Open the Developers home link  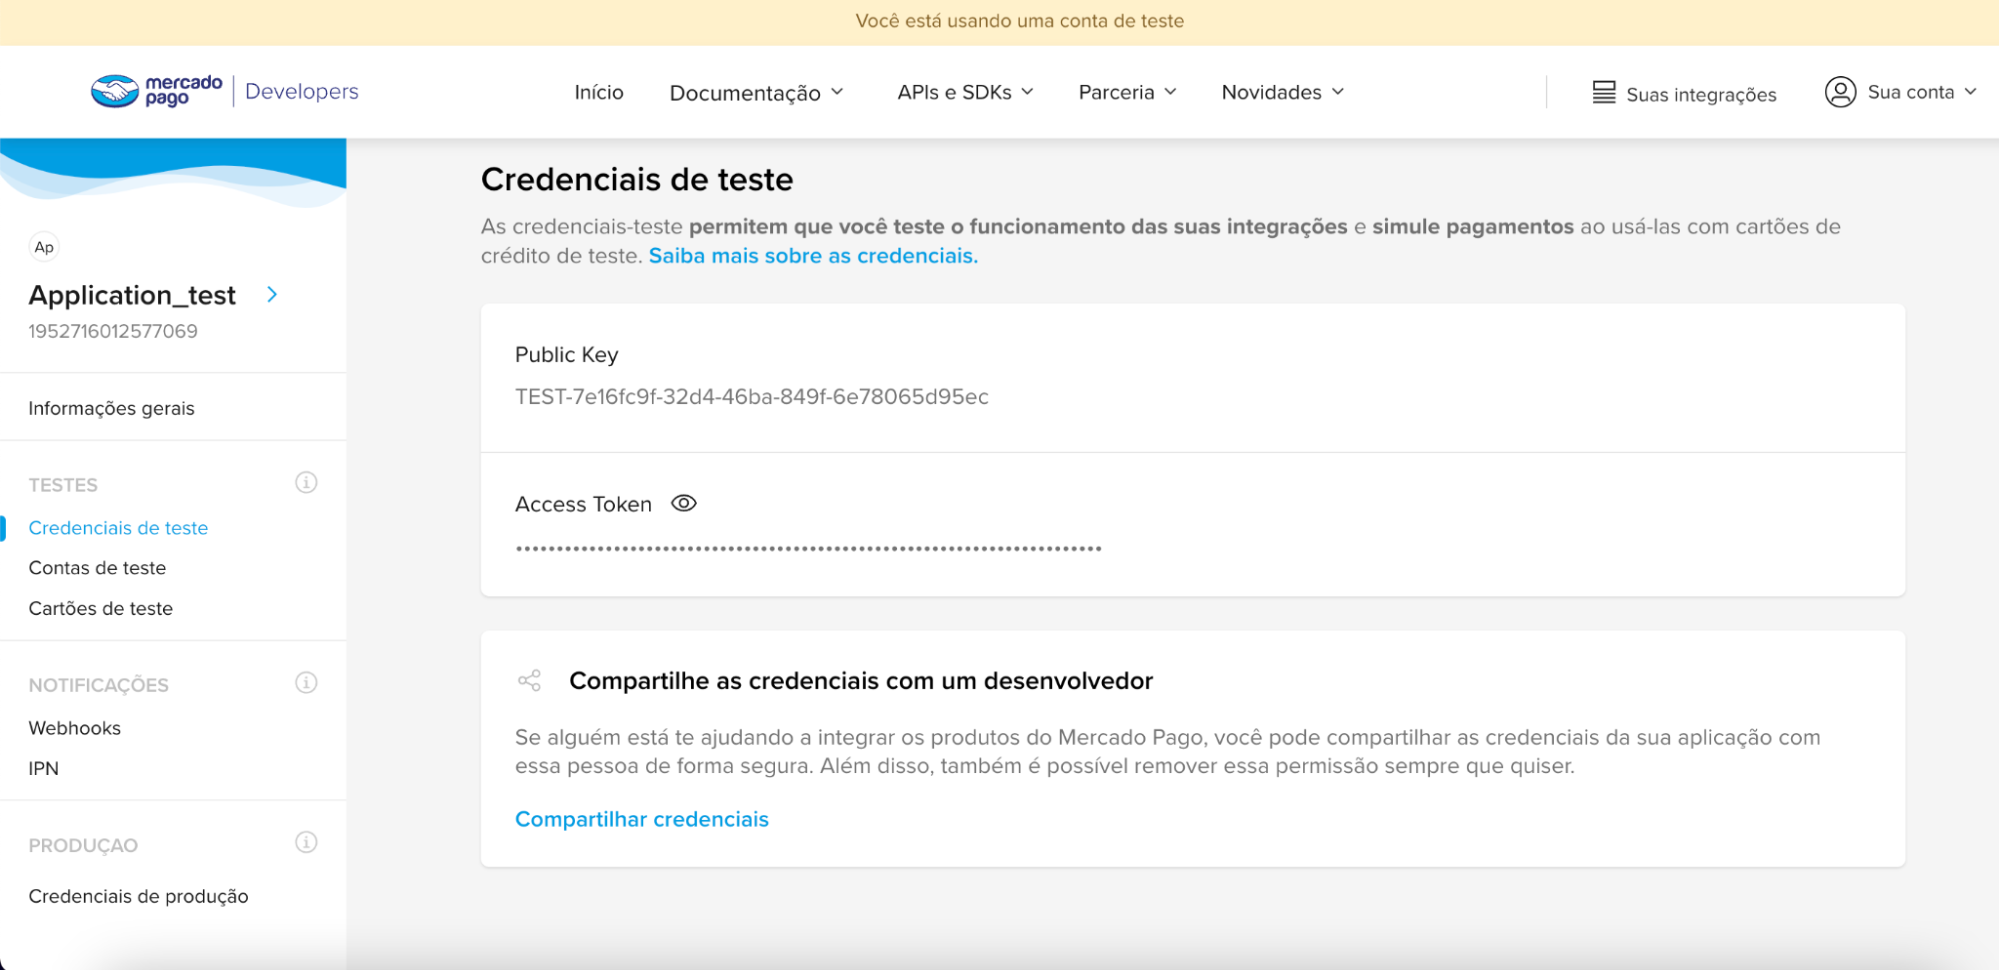click(301, 91)
